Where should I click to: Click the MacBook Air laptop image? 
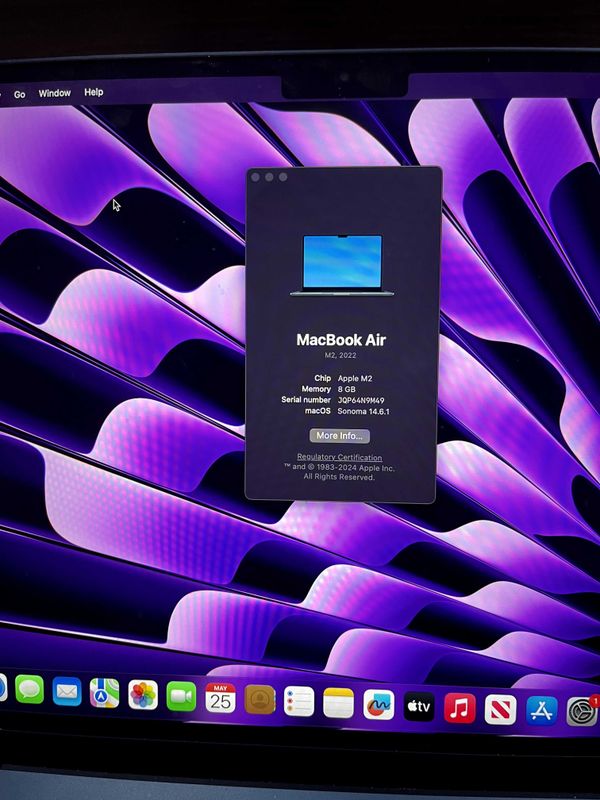342,265
